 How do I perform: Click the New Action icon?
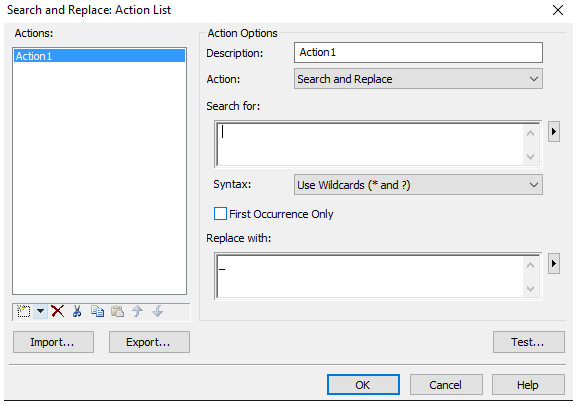tap(23, 312)
